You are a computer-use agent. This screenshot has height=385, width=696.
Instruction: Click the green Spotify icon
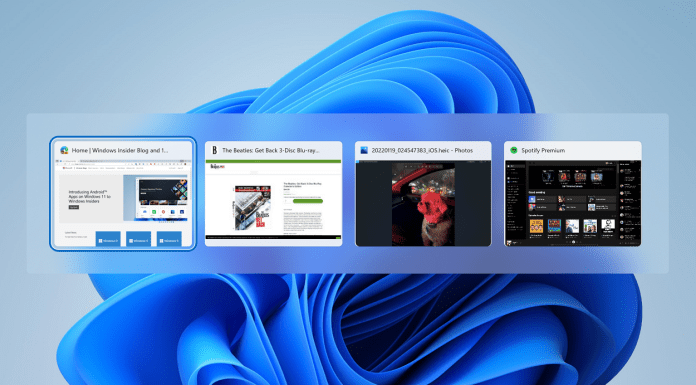click(514, 151)
